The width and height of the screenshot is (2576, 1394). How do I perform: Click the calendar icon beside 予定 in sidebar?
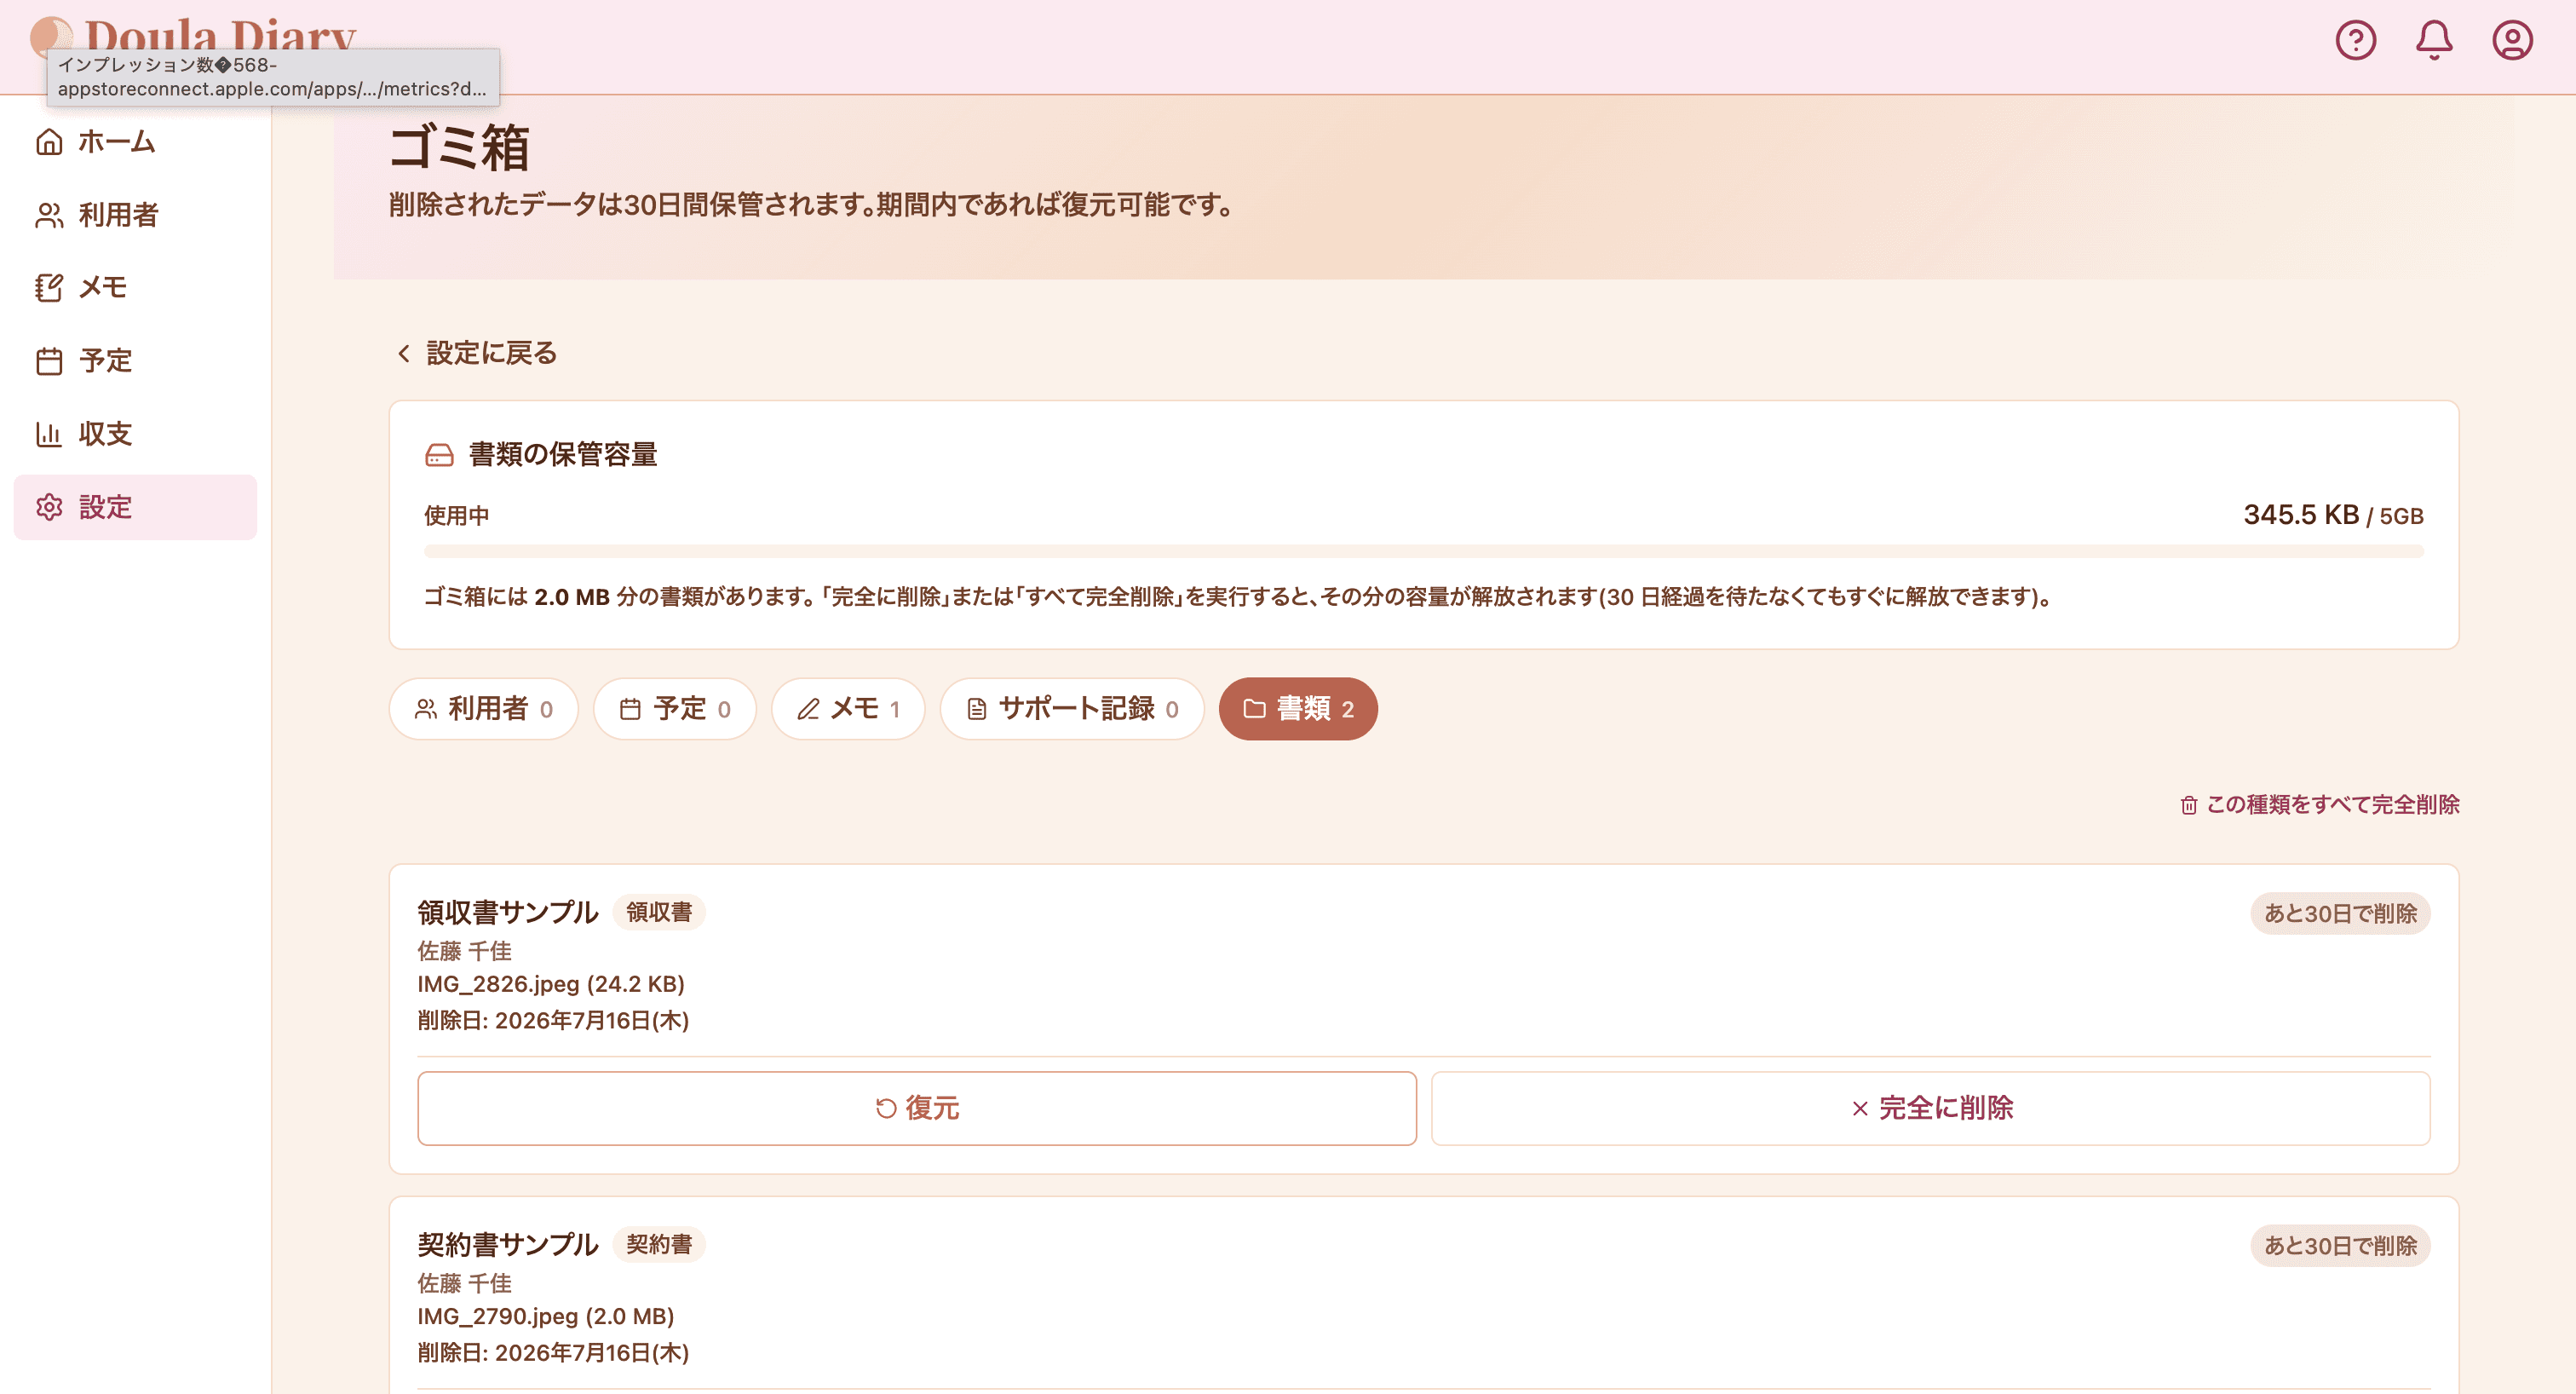(x=49, y=361)
